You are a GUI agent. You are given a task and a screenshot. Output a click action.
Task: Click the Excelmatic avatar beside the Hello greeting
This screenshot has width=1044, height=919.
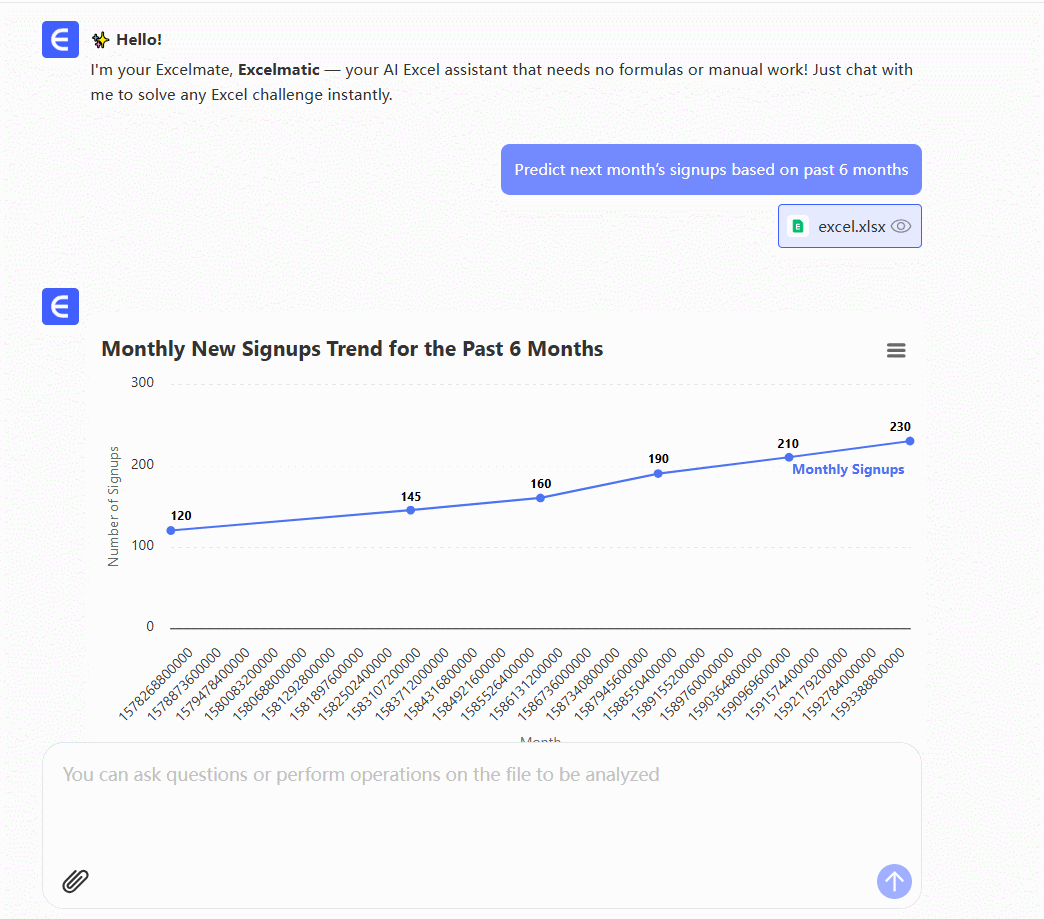(60, 40)
